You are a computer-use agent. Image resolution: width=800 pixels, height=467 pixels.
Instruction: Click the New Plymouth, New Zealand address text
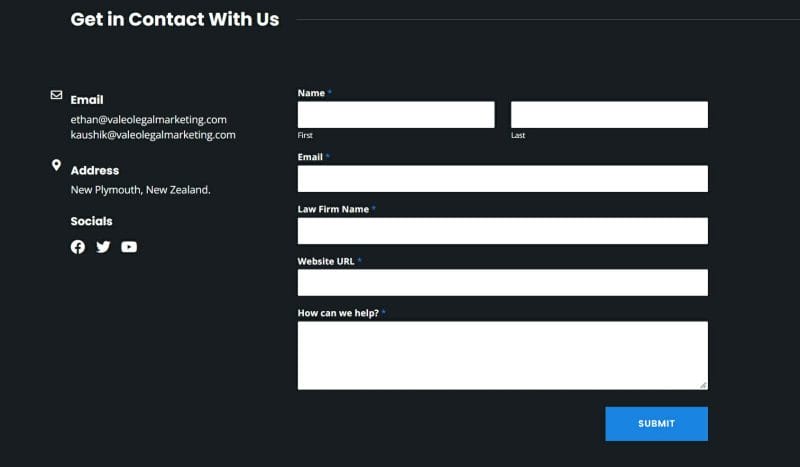tap(140, 190)
